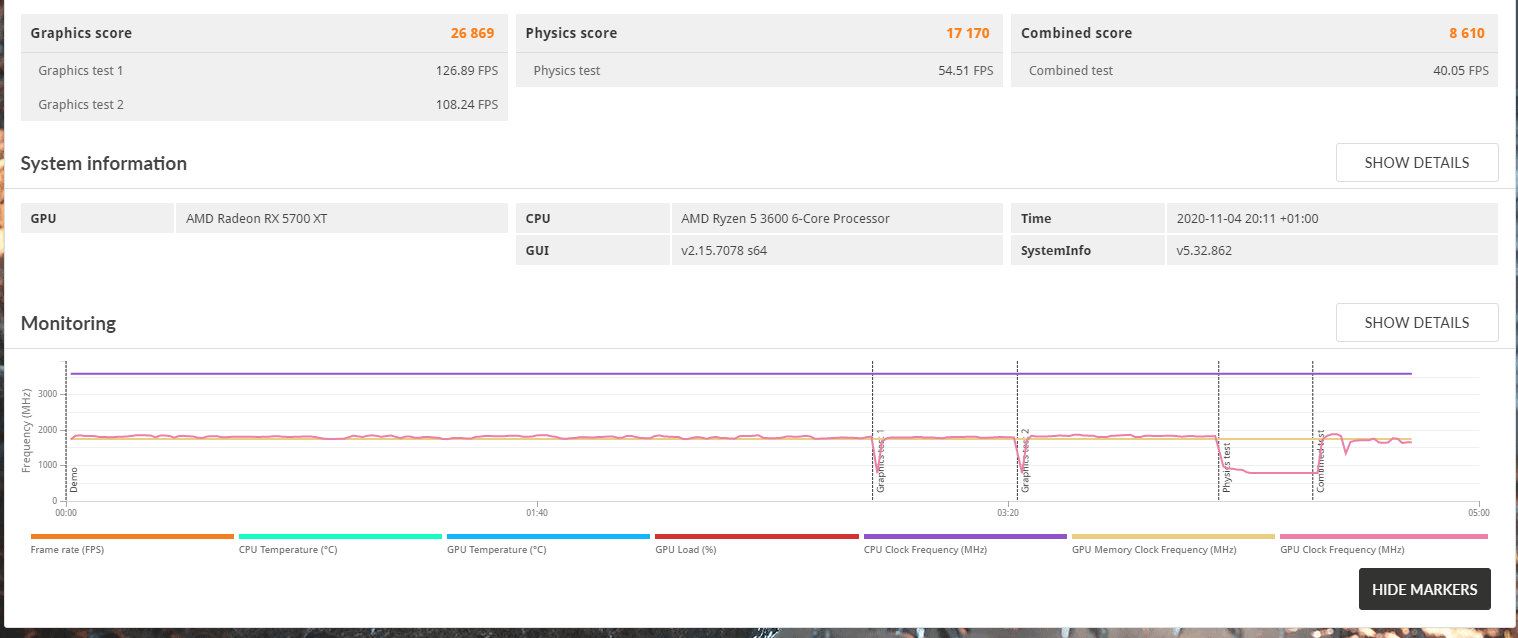Click the 05:00 time axis label

1478,513
